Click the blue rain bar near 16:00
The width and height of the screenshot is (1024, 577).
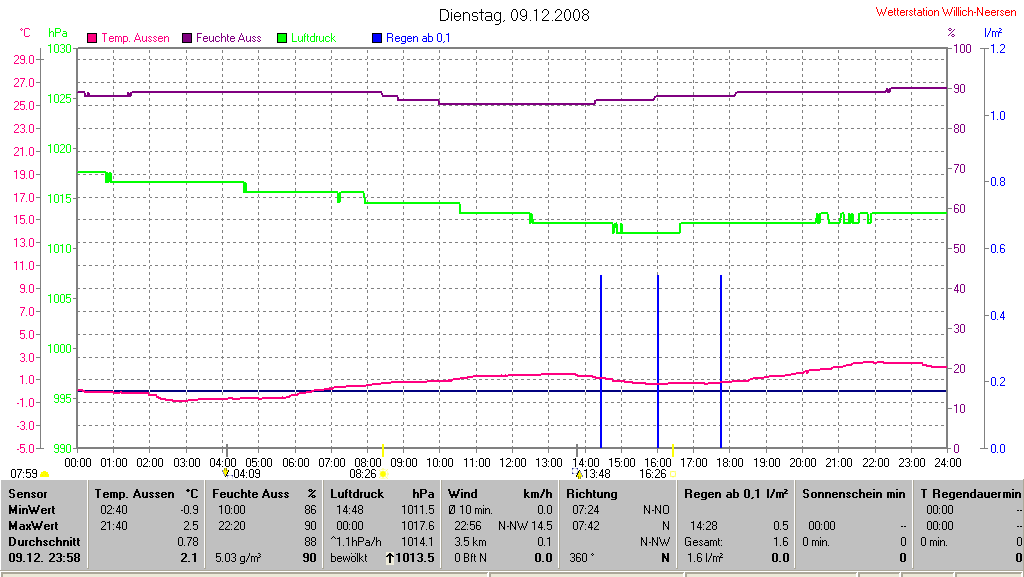coord(658,362)
